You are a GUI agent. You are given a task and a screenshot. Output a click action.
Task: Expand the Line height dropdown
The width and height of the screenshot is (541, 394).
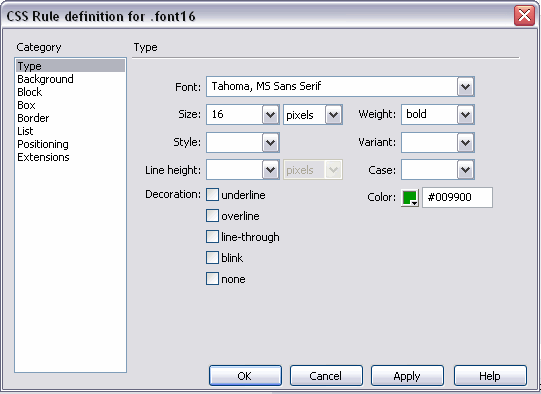pyautogui.click(x=270, y=170)
